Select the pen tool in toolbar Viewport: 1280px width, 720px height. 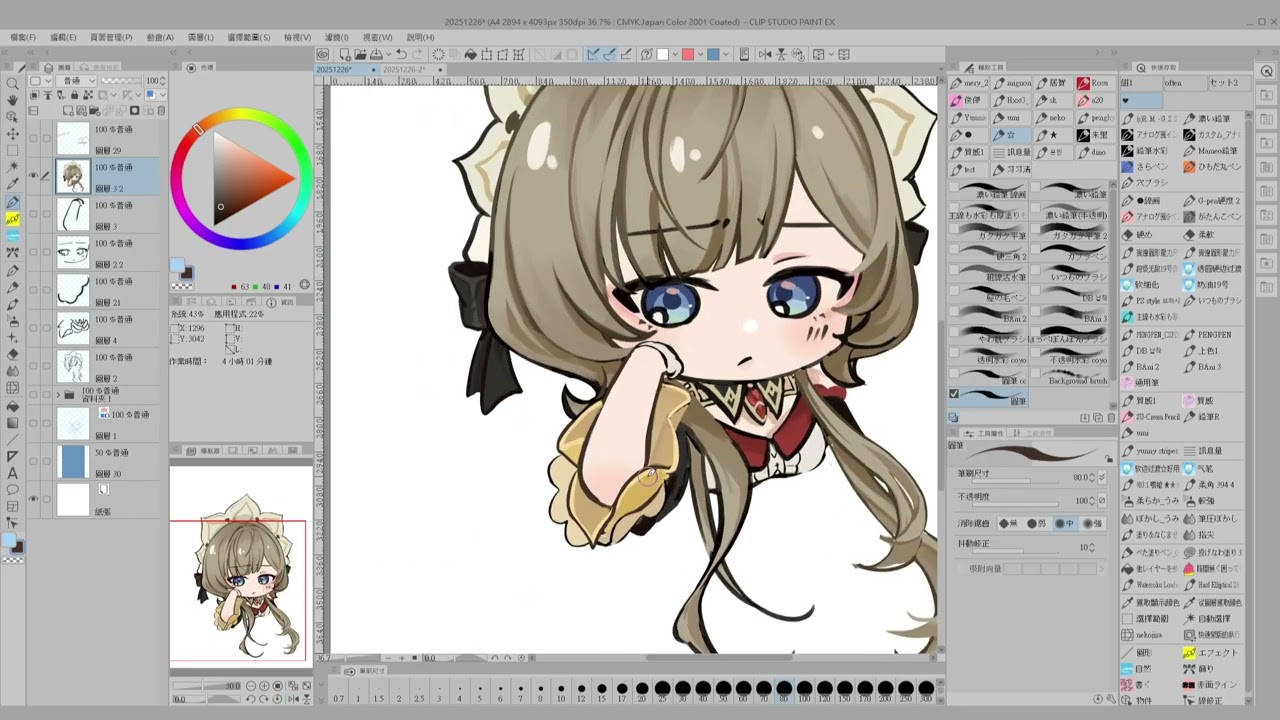pyautogui.click(x=12, y=202)
